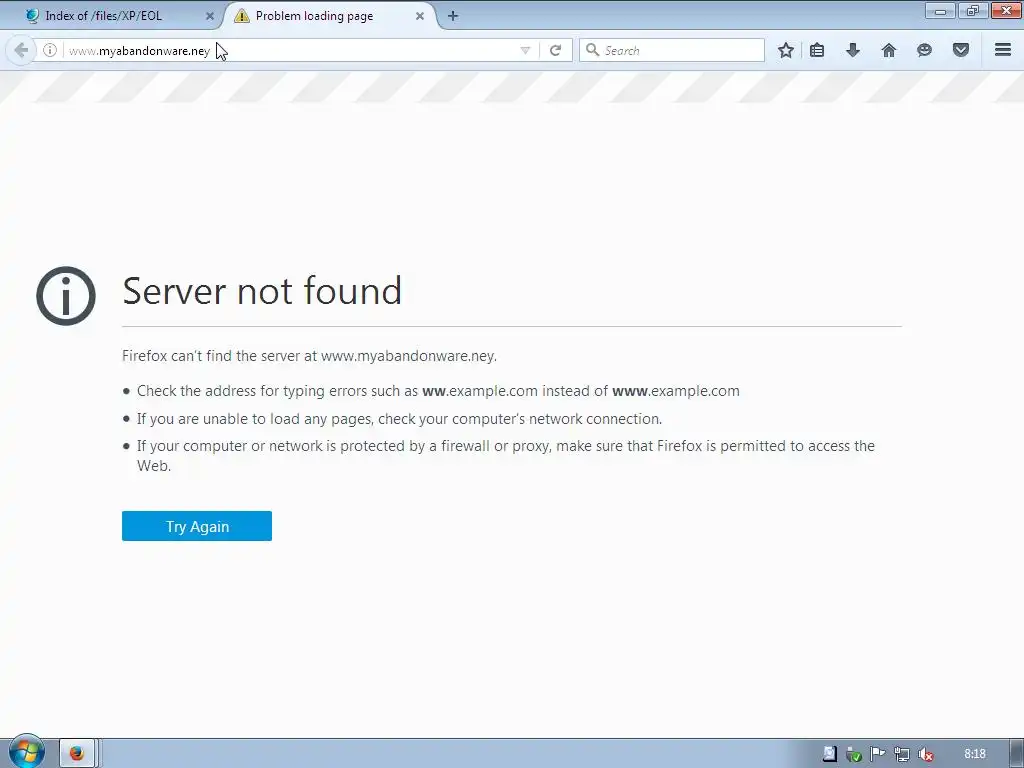This screenshot has height=768, width=1024.
Task: Open the Windows Start orb
Action: pos(26,752)
